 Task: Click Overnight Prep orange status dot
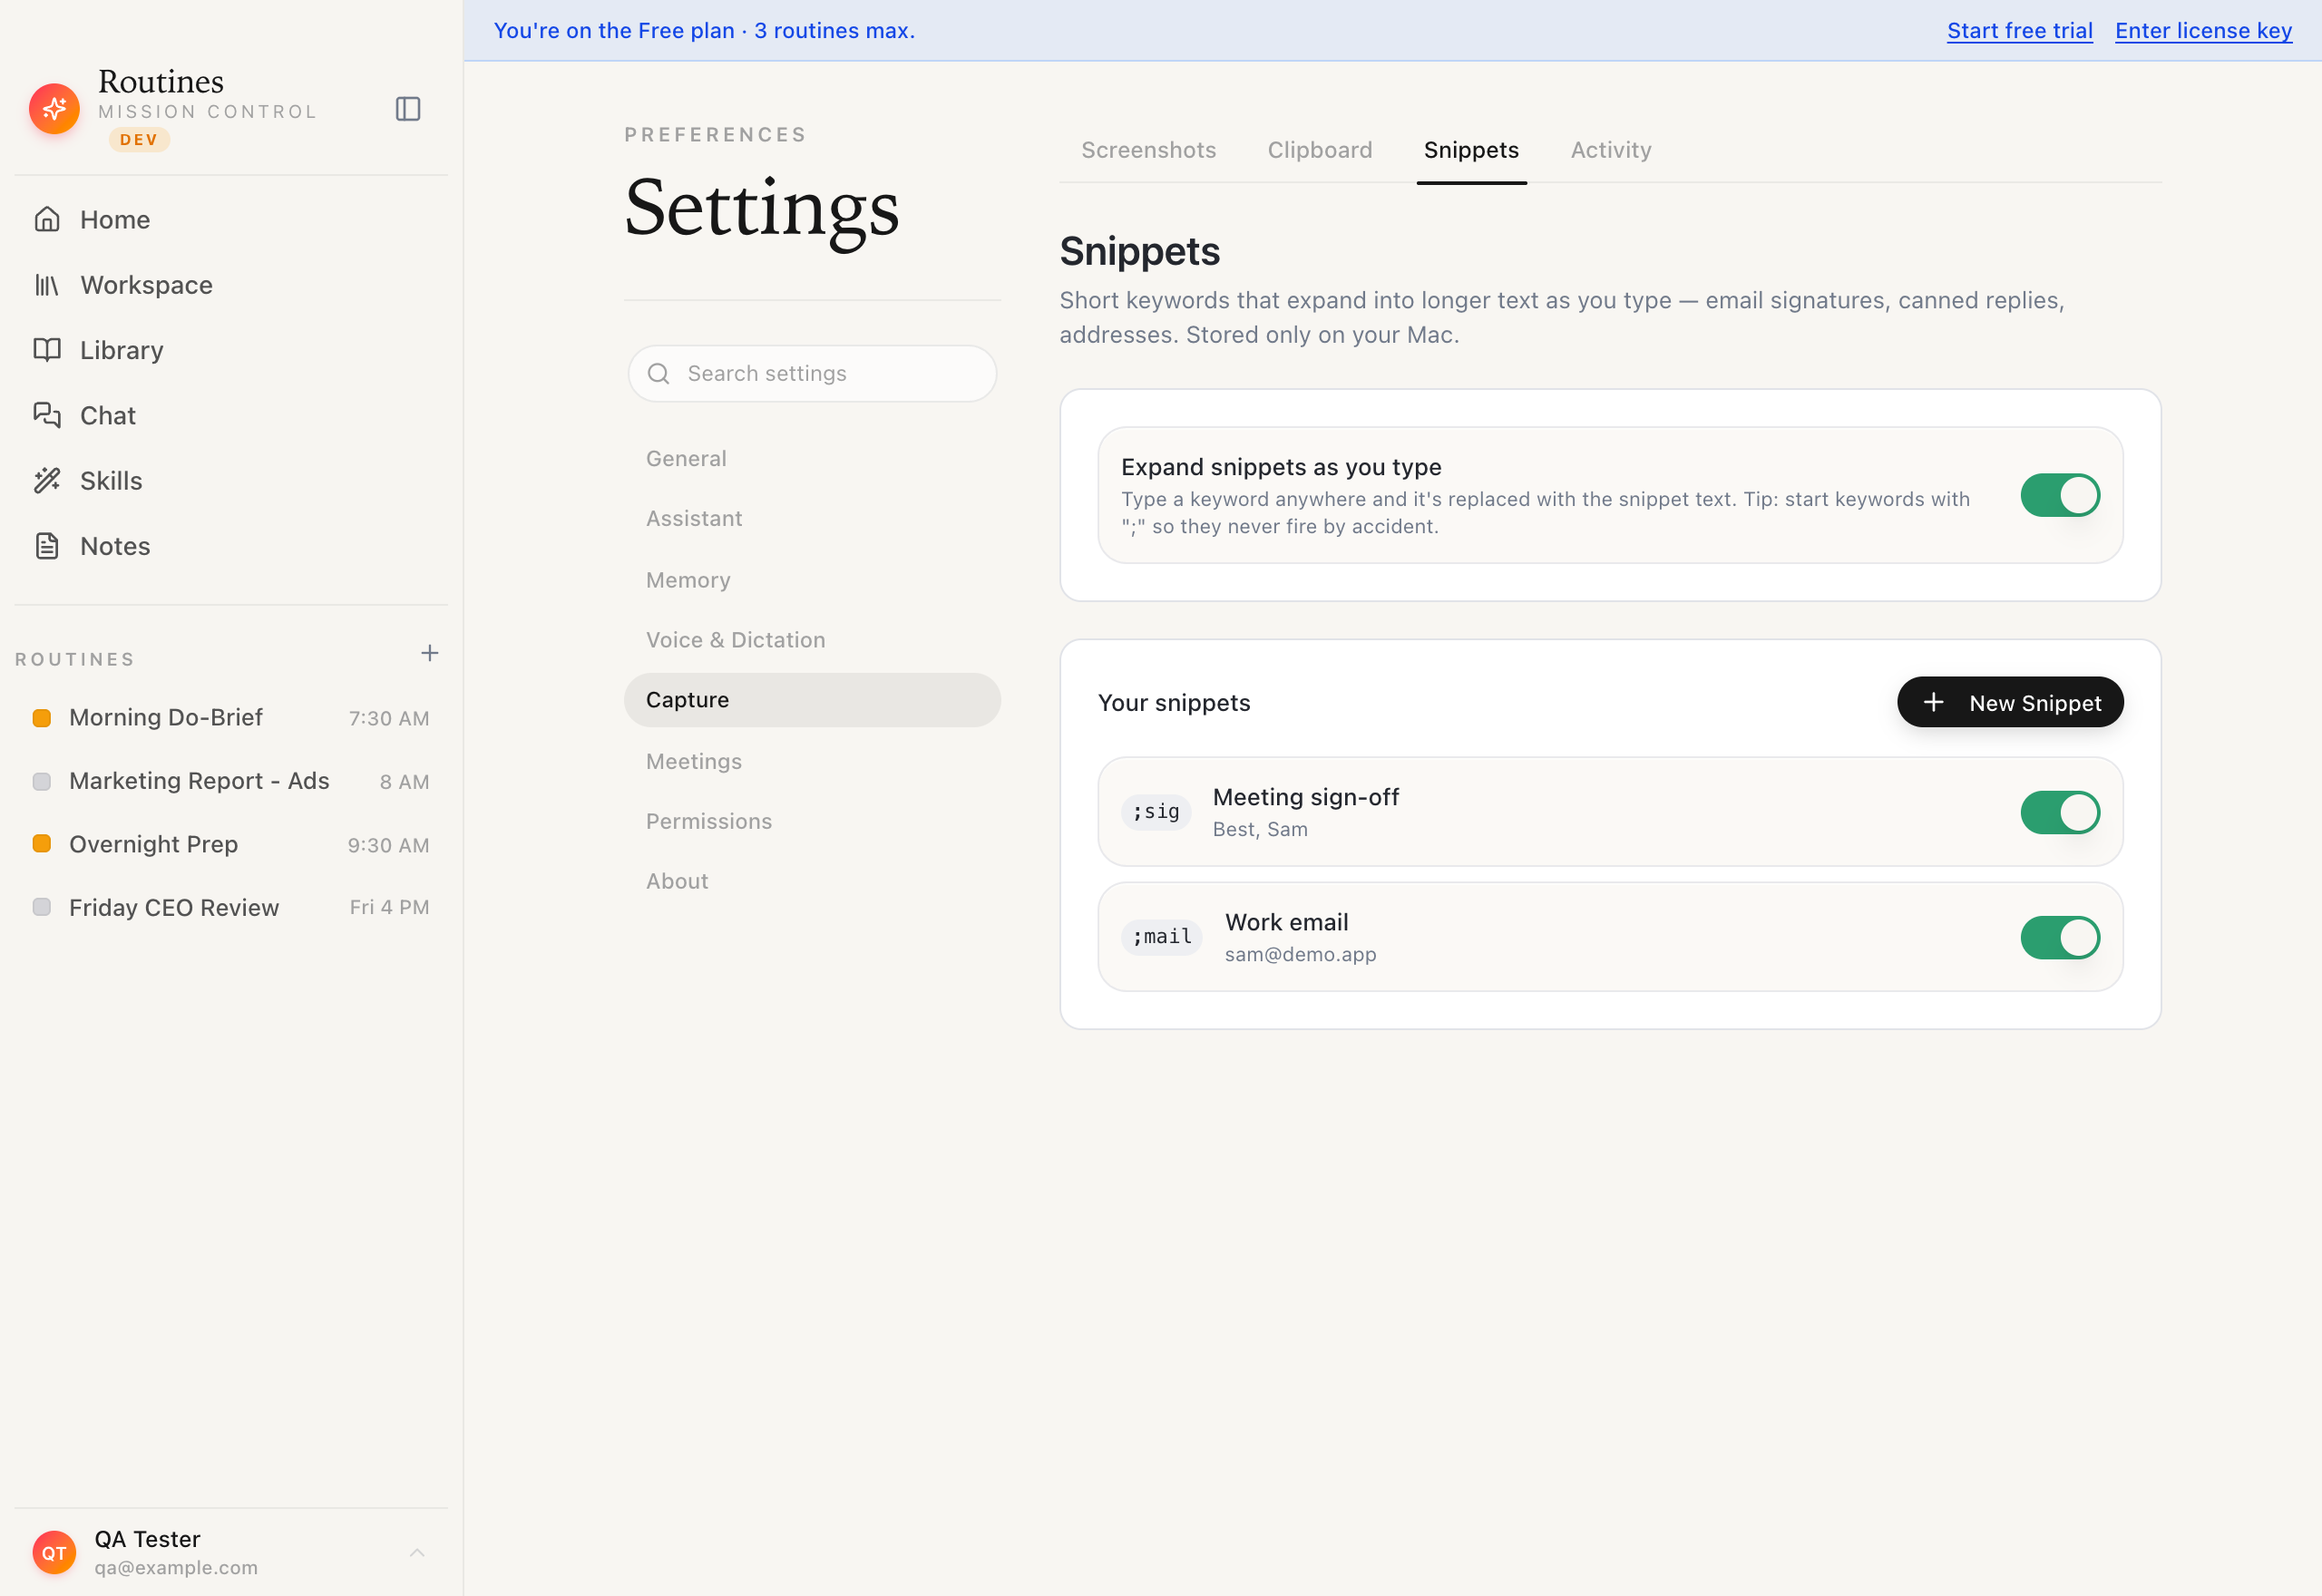point(42,844)
